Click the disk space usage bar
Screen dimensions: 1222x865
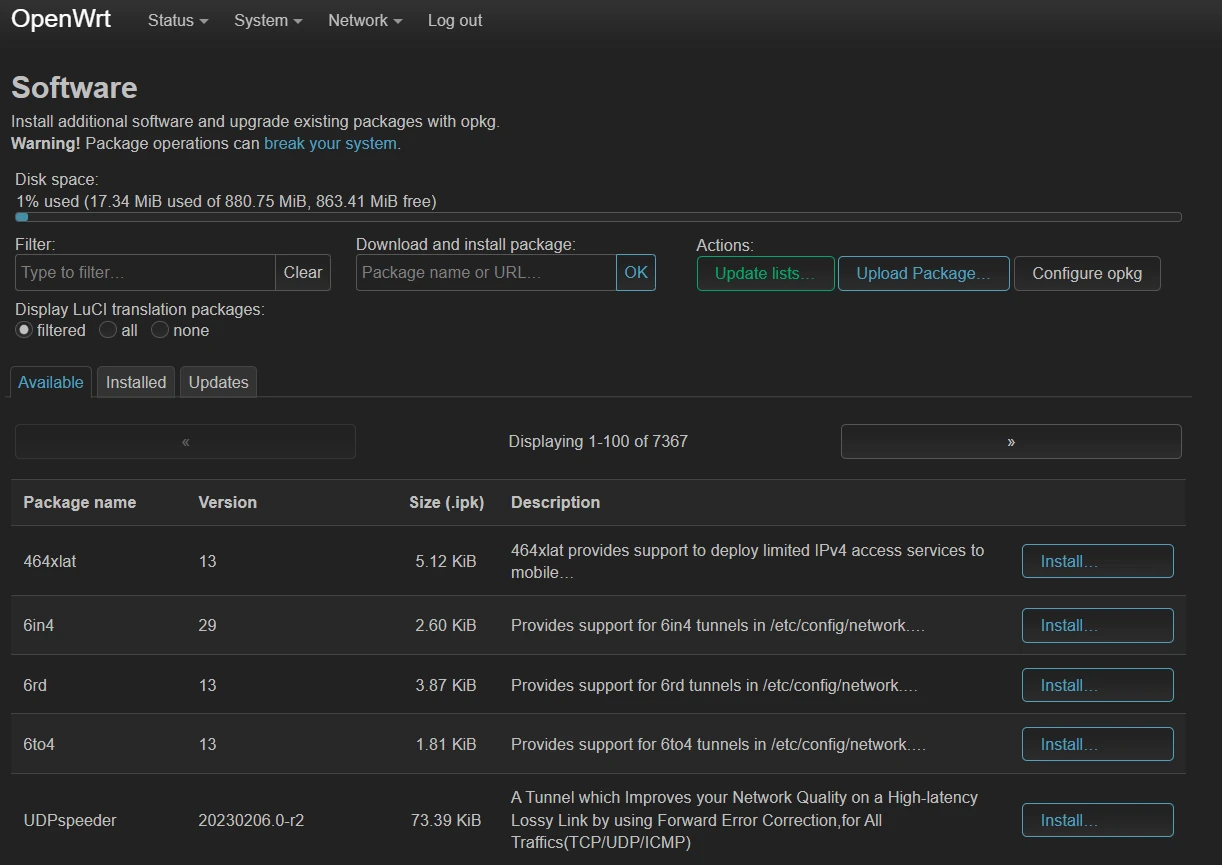click(598, 217)
